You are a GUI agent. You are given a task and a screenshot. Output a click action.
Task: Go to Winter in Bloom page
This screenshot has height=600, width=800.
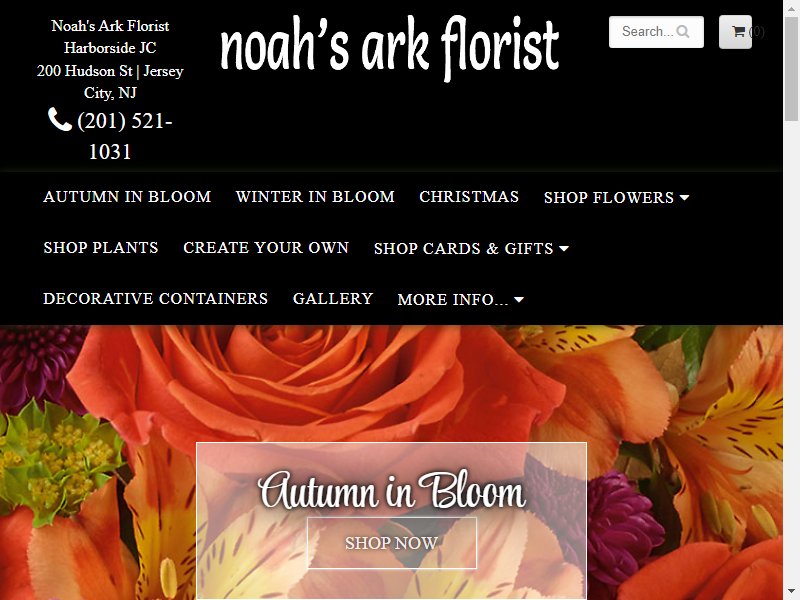(x=315, y=197)
